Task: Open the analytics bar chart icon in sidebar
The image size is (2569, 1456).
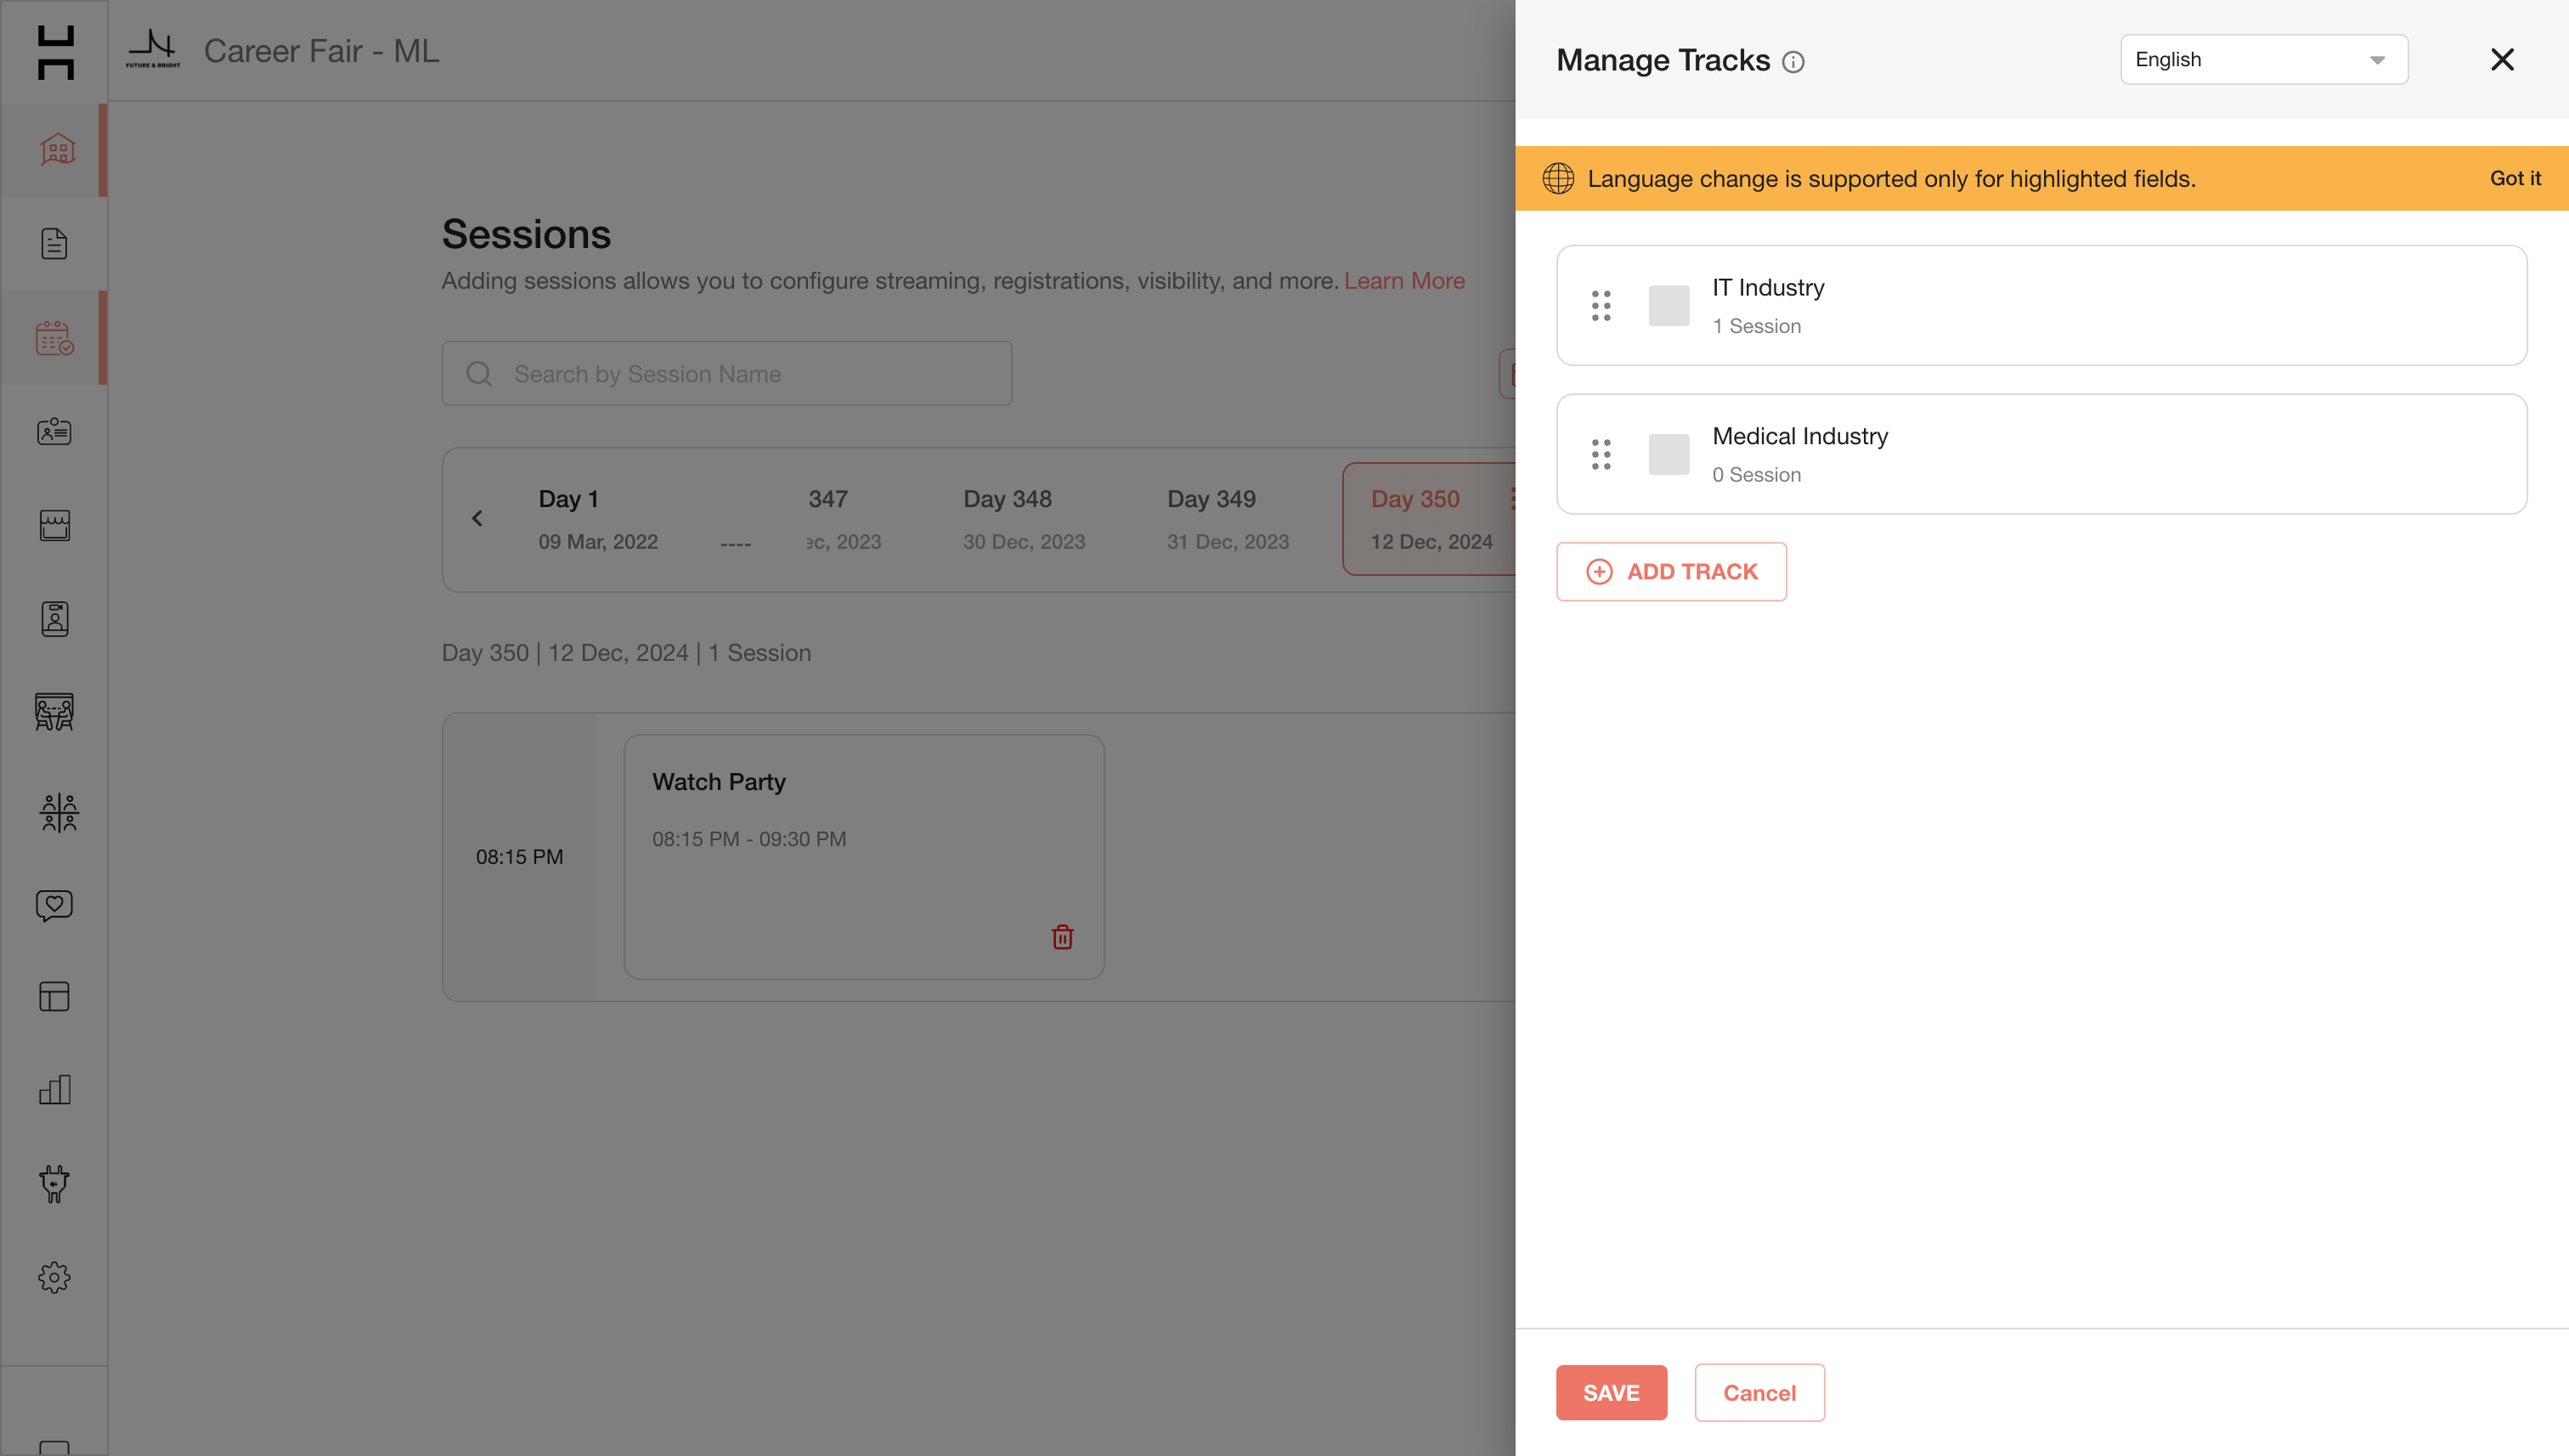Action: [54, 1089]
